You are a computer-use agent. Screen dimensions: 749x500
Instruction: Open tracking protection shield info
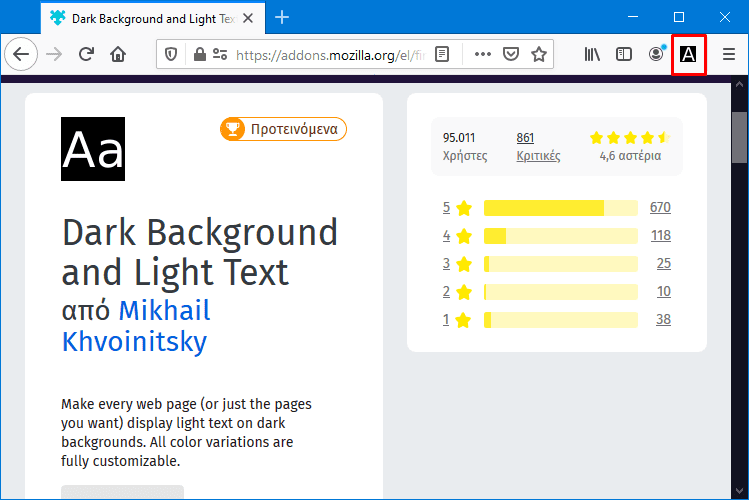[171, 54]
